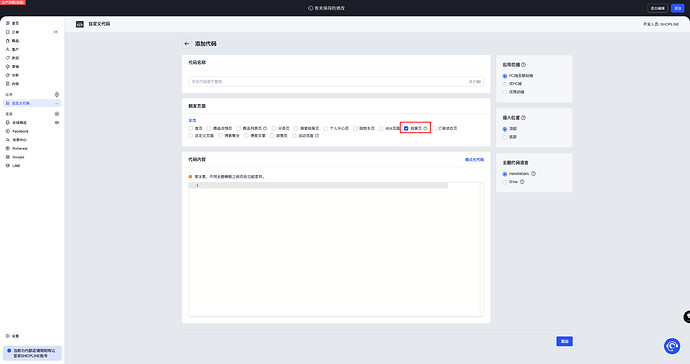Image resolution: width=690 pixels, height=364 pixels.
Task: Click the help icon next to 应用范围
Action: (x=523, y=65)
